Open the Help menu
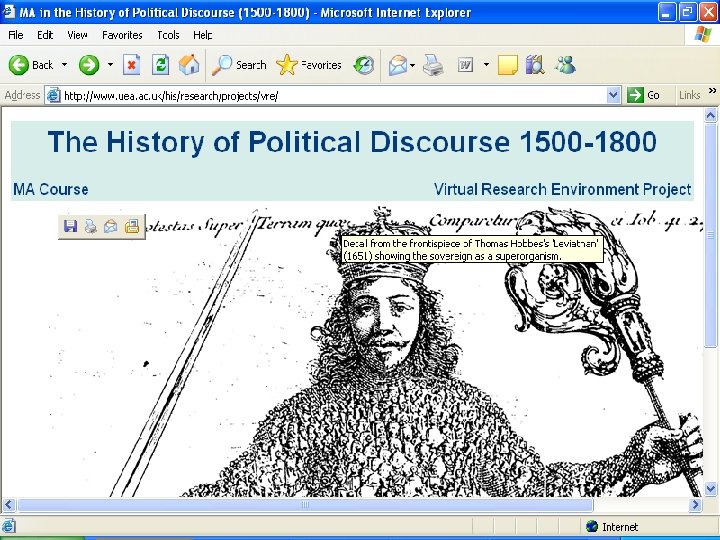 pos(202,35)
